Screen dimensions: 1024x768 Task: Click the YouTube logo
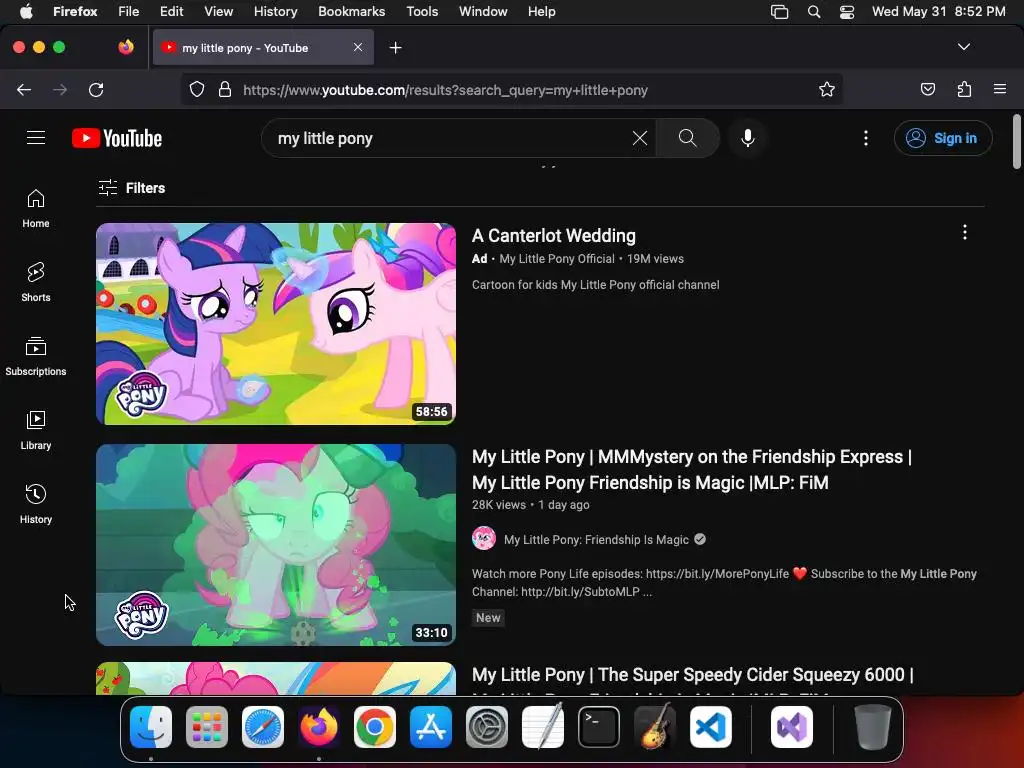point(117,138)
